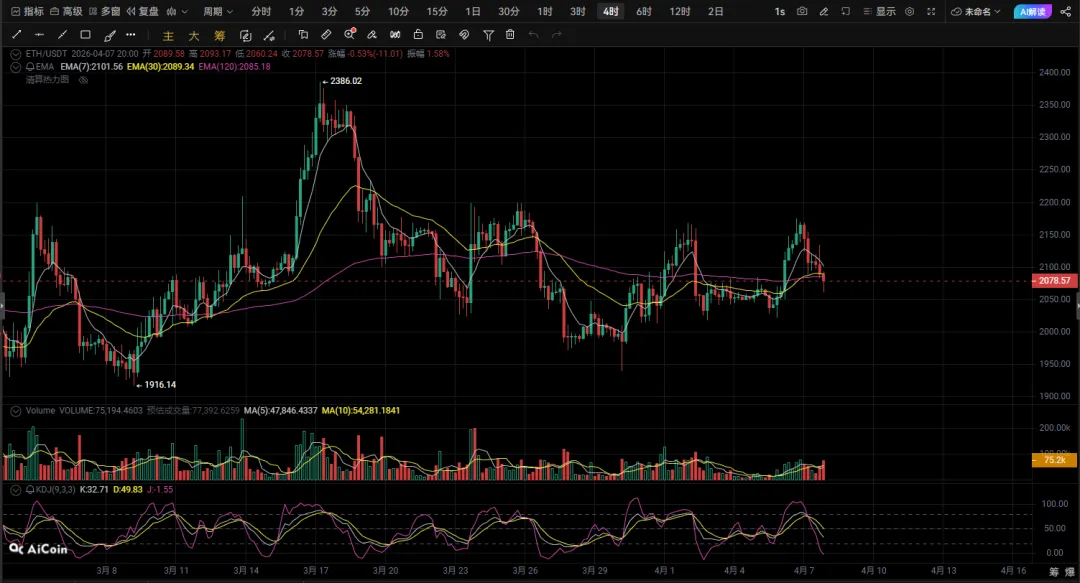Delete drawings with the trash icon
Screen dimensions: 1080x583
pyautogui.click(x=510, y=34)
